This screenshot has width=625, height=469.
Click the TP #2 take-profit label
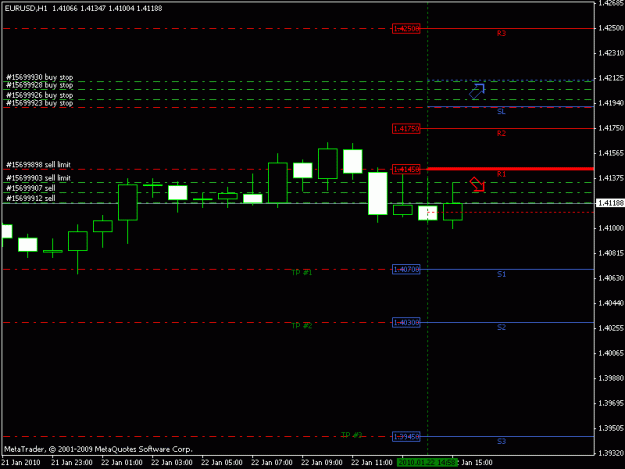pos(302,326)
